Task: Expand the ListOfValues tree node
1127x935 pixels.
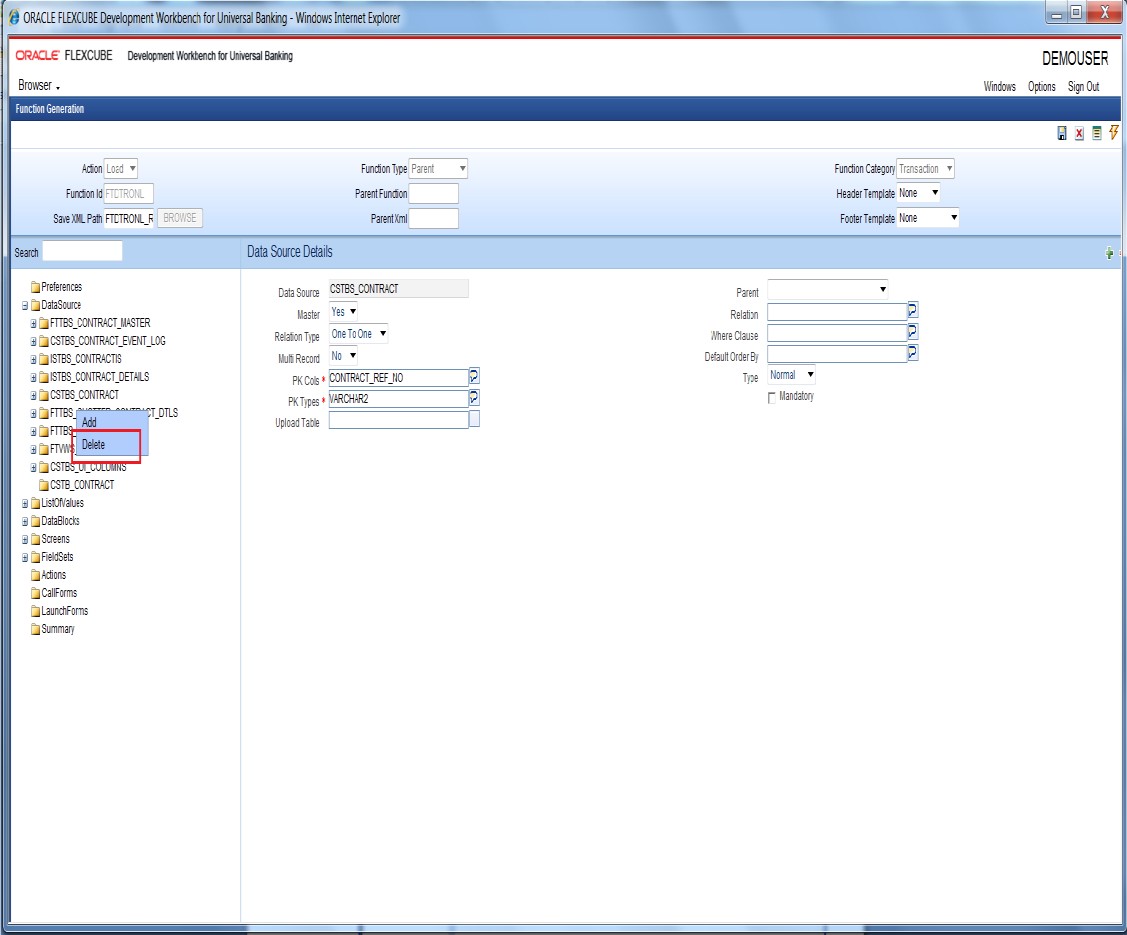Action: tap(25, 503)
